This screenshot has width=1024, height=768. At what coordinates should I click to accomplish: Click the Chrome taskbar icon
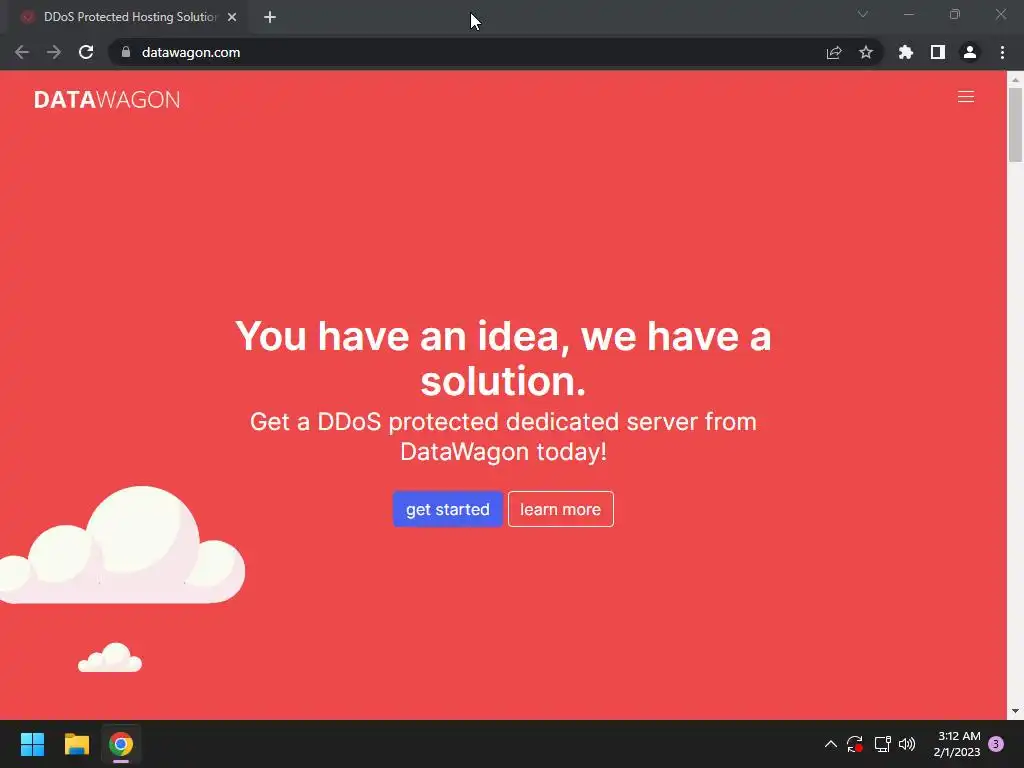(x=121, y=744)
